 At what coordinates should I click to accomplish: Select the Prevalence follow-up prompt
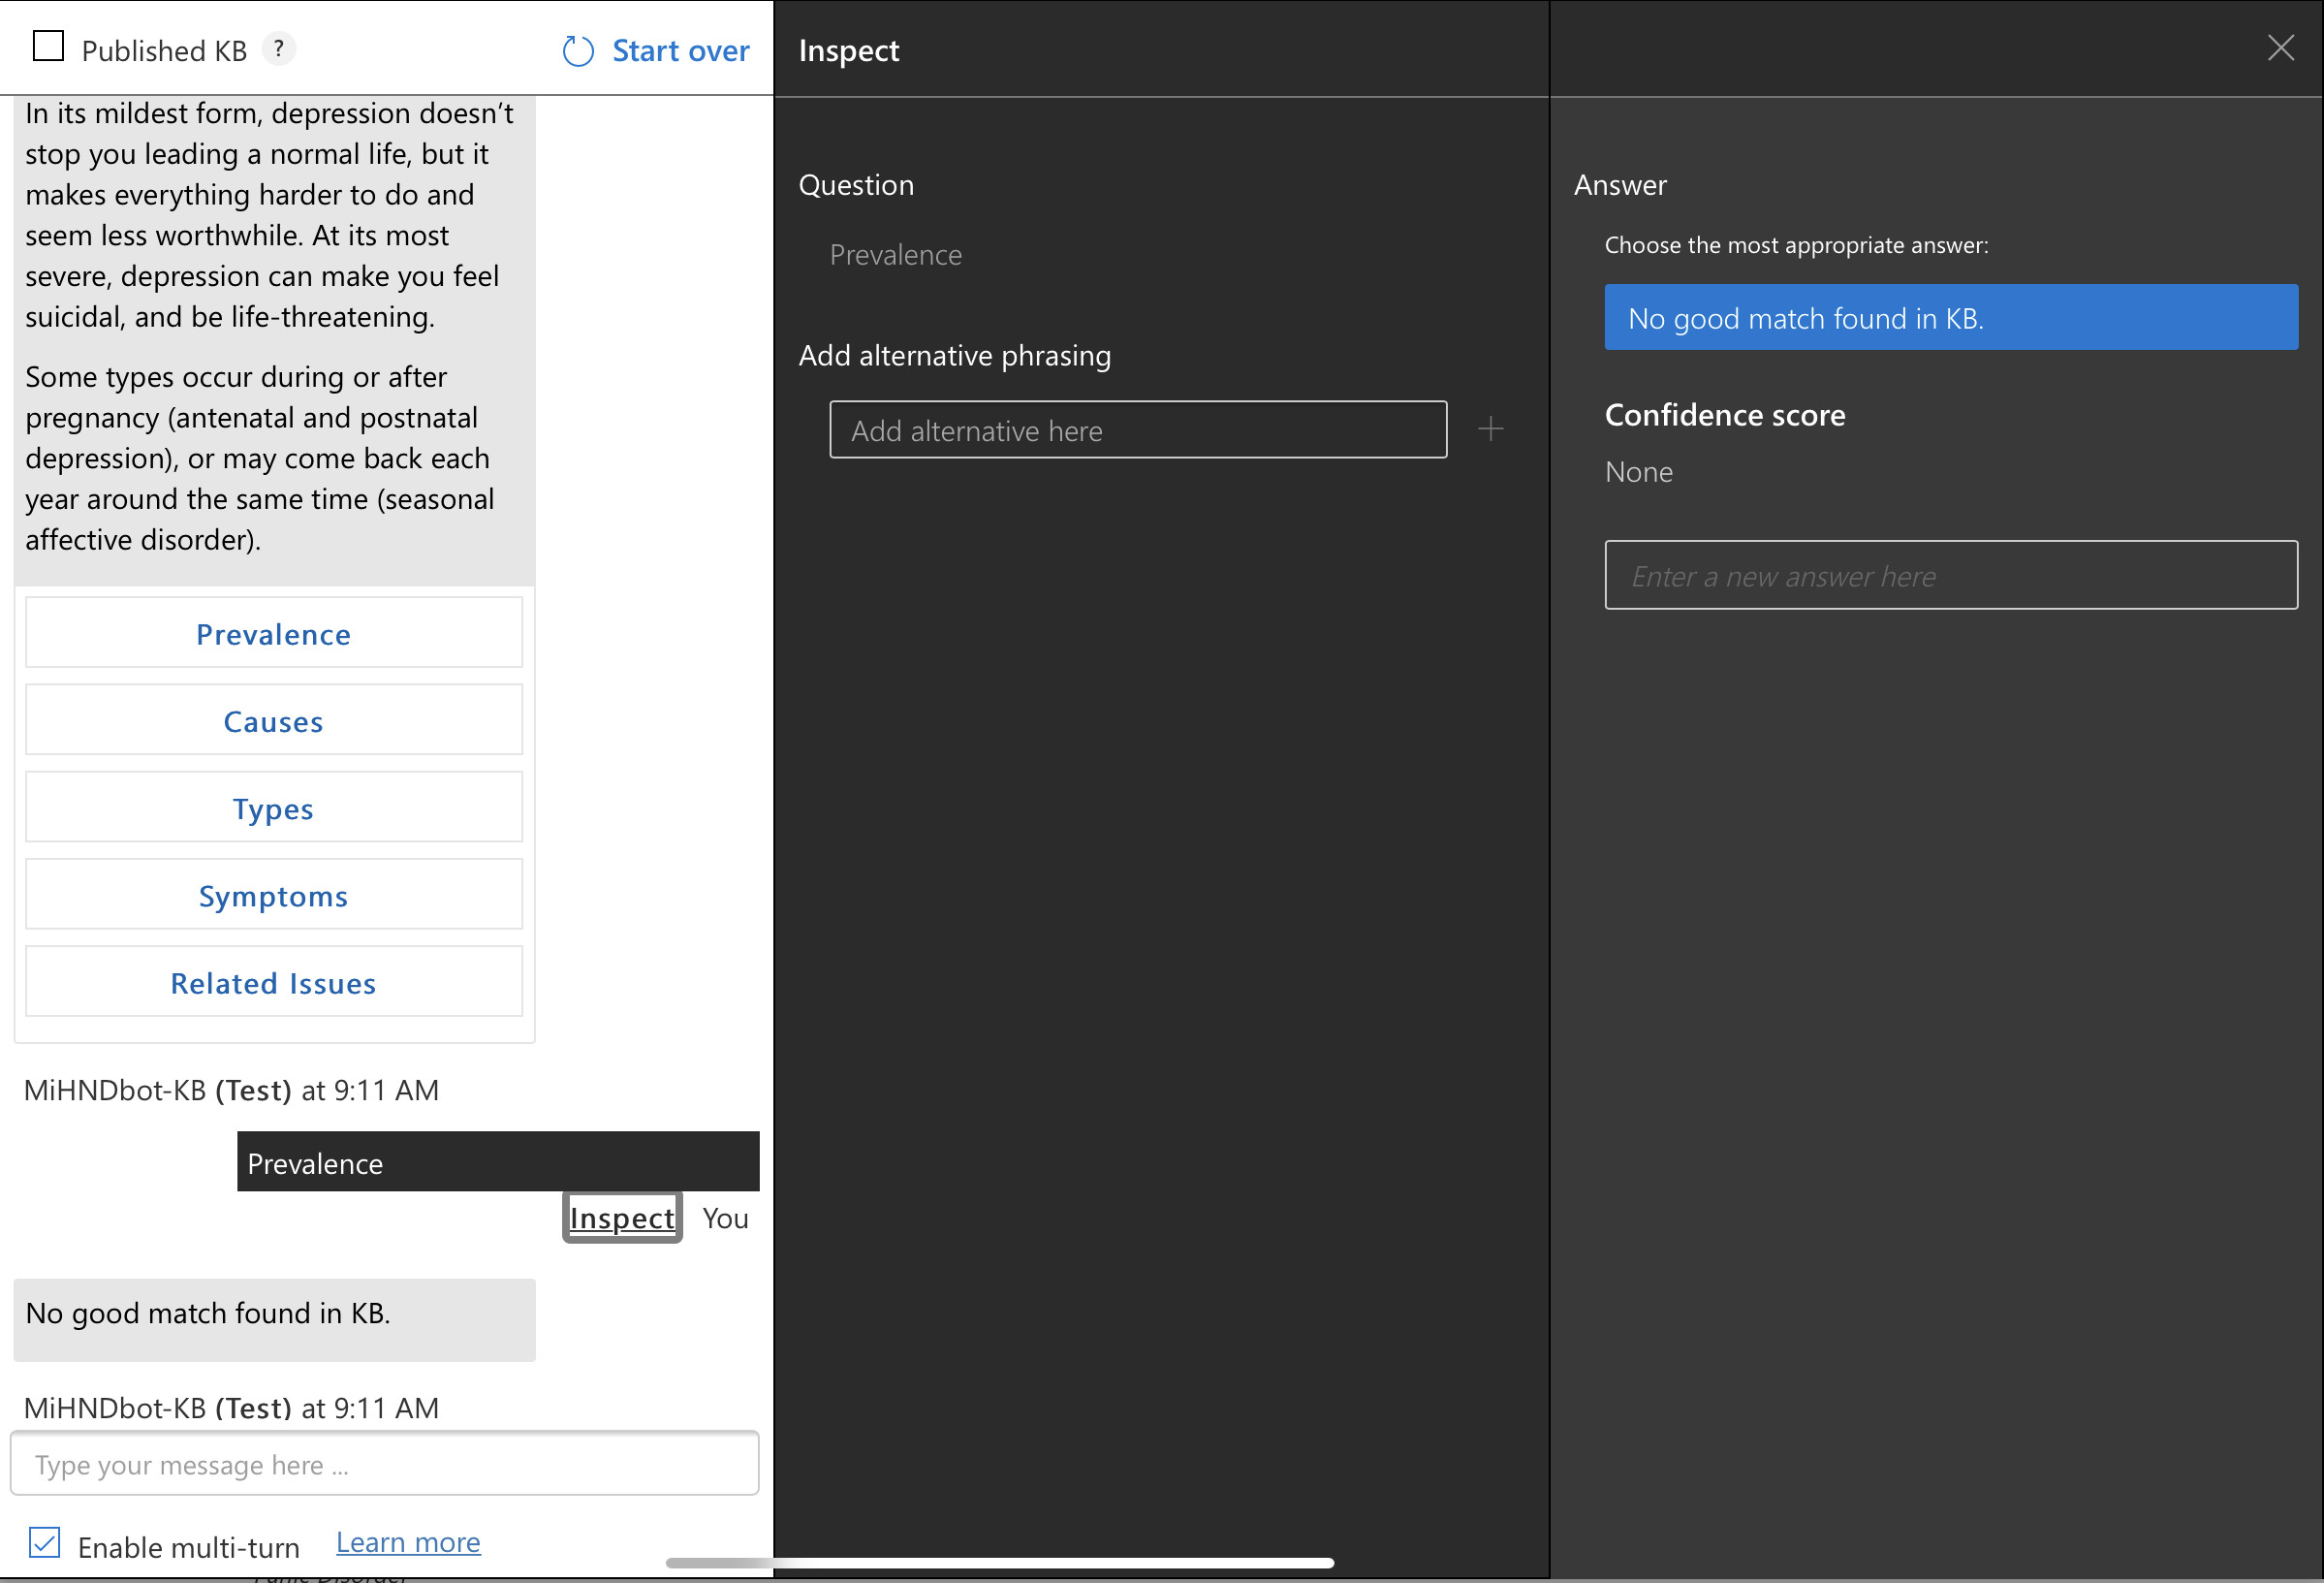coord(273,634)
